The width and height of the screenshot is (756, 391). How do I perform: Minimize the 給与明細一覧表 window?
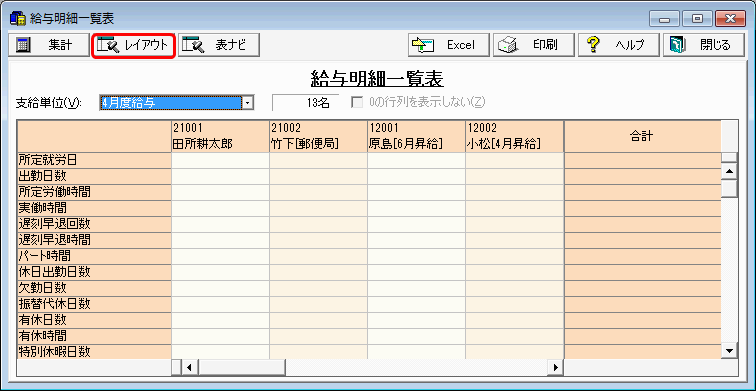(665, 19)
